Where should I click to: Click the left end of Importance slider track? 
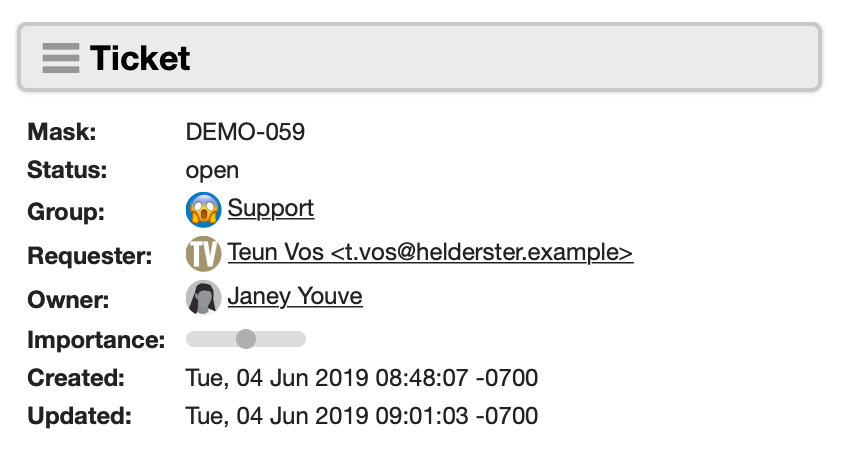(193, 339)
